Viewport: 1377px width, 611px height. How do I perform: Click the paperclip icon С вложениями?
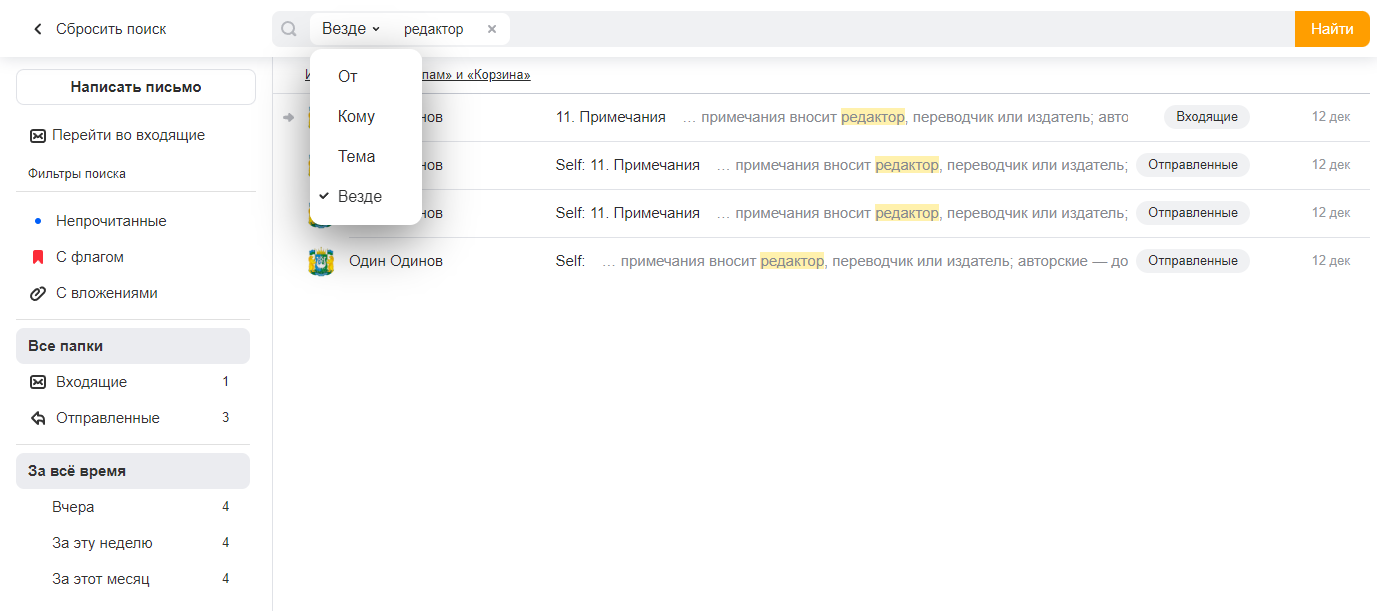38,293
